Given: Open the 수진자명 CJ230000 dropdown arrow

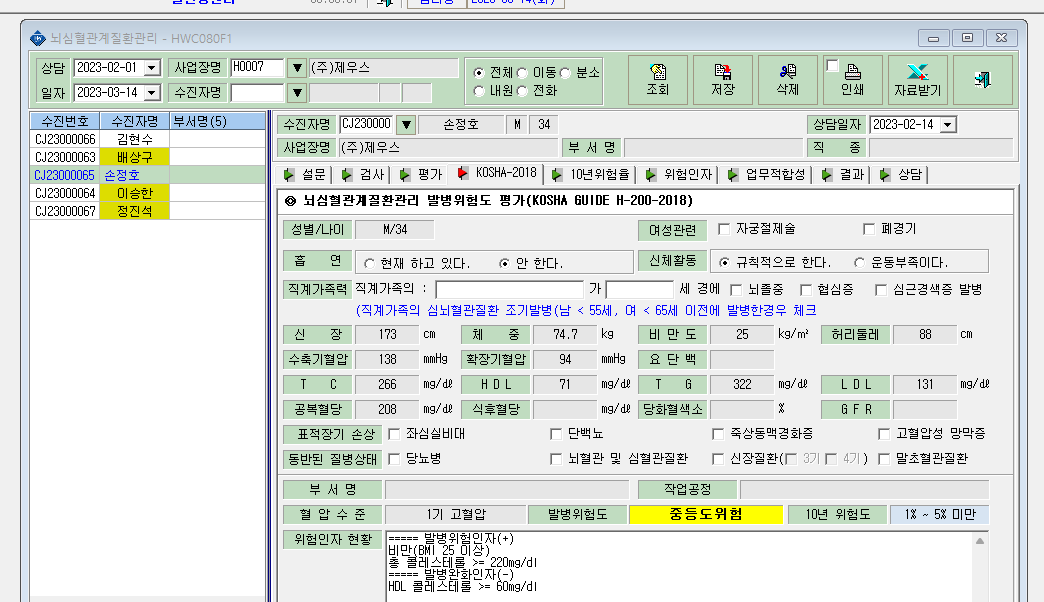Looking at the screenshot, I should click(x=406, y=125).
